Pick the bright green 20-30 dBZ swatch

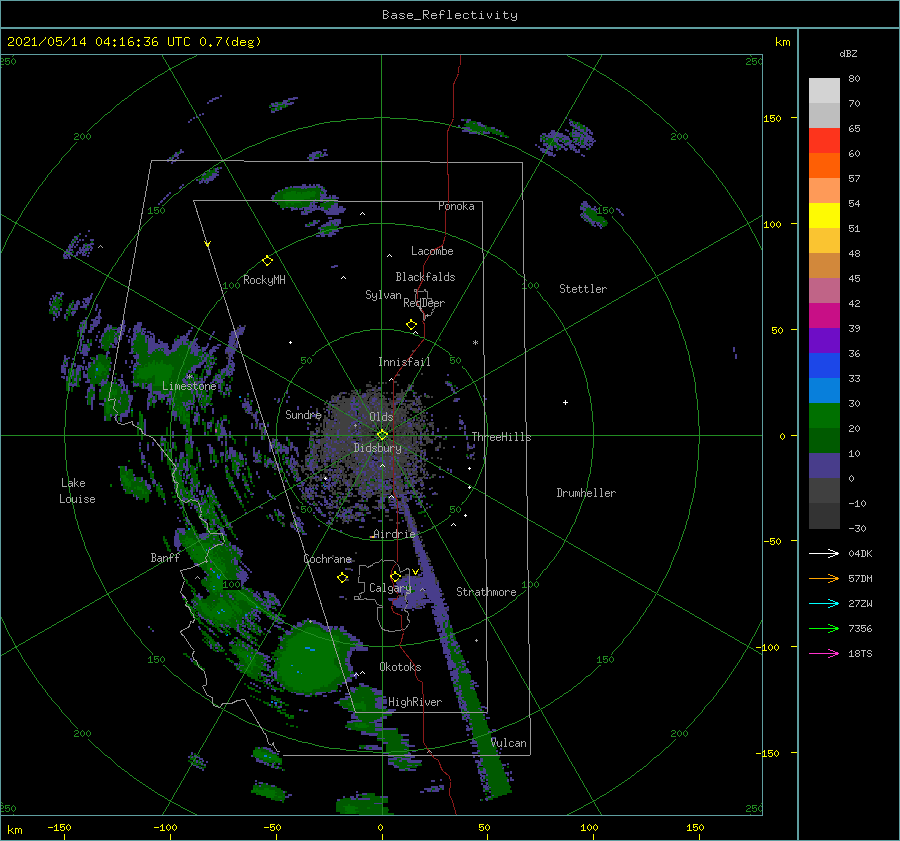[824, 416]
